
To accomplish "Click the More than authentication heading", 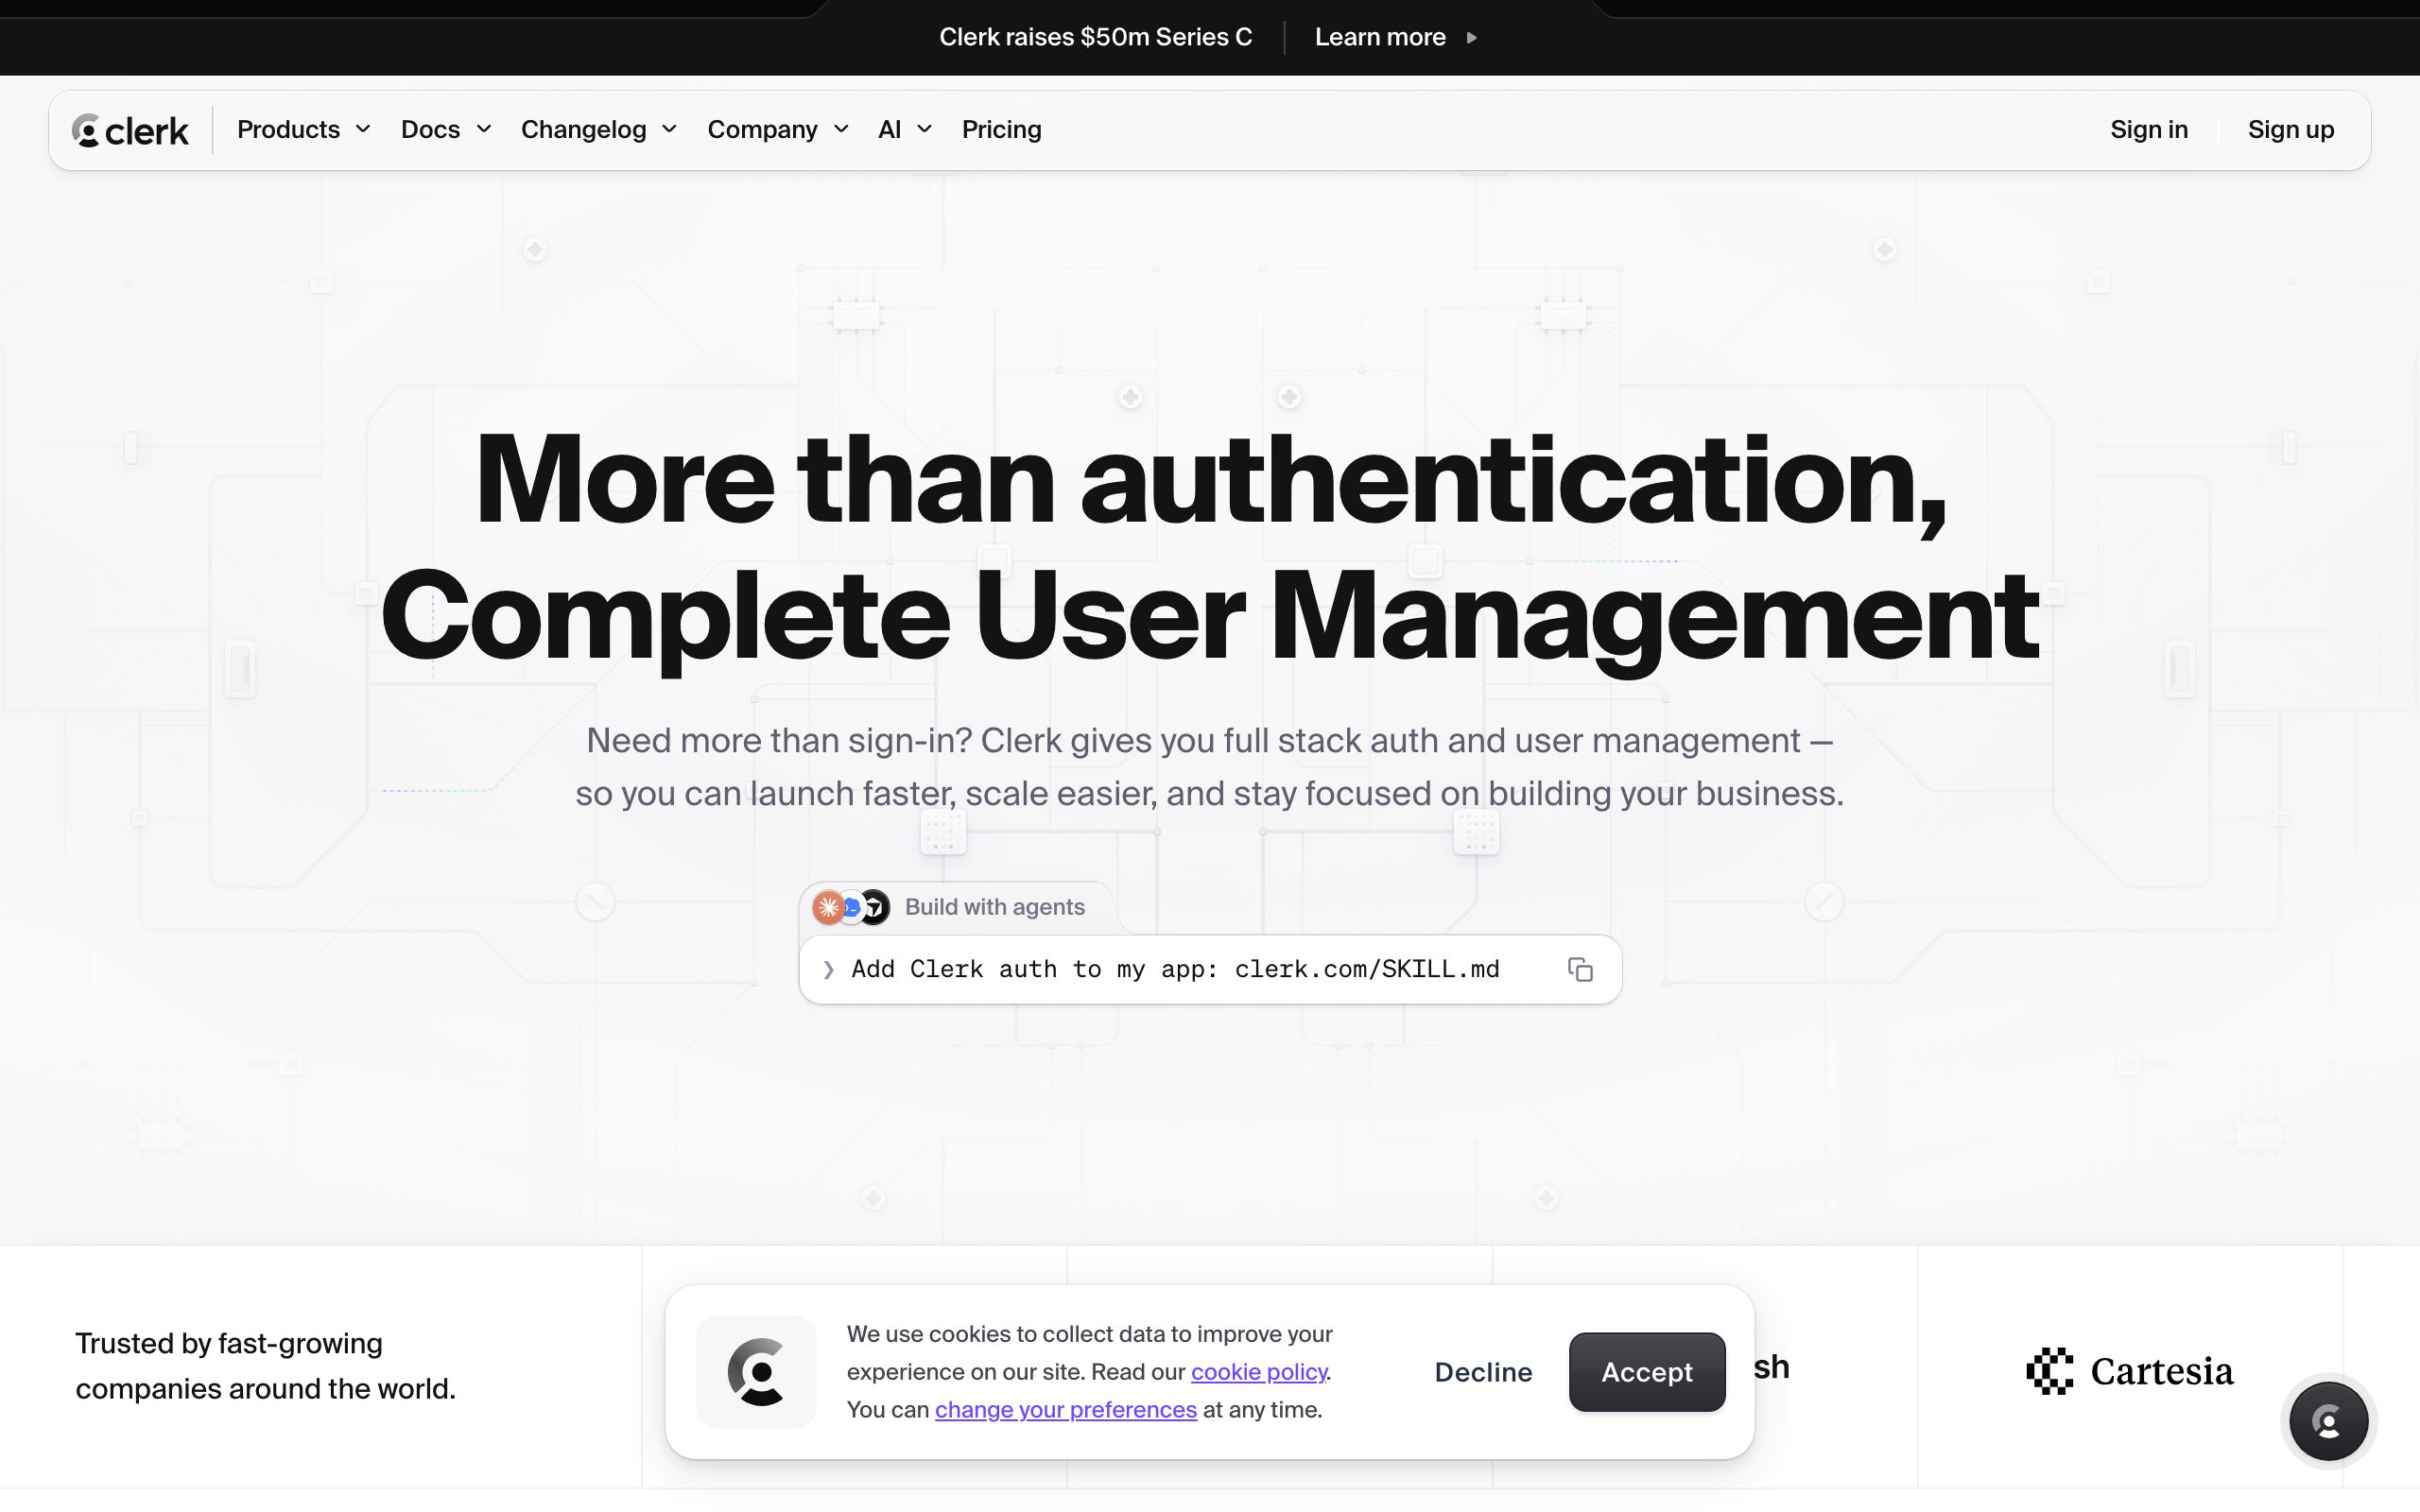I will pos(1210,546).
